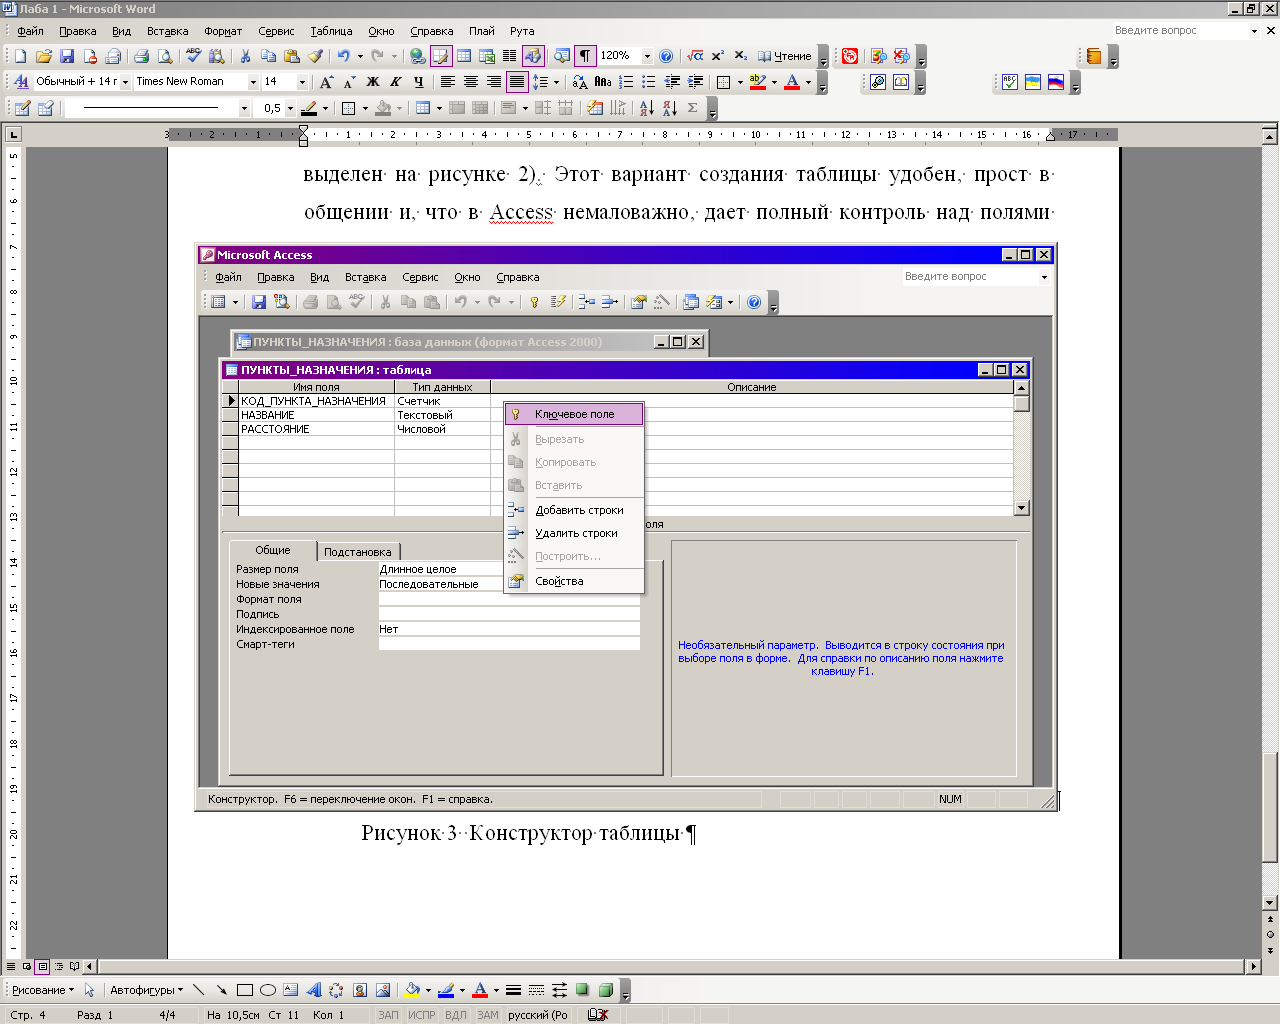1280x1024 pixels.
Task: Copy the selection in the Word toolbar
Action: coord(268,56)
